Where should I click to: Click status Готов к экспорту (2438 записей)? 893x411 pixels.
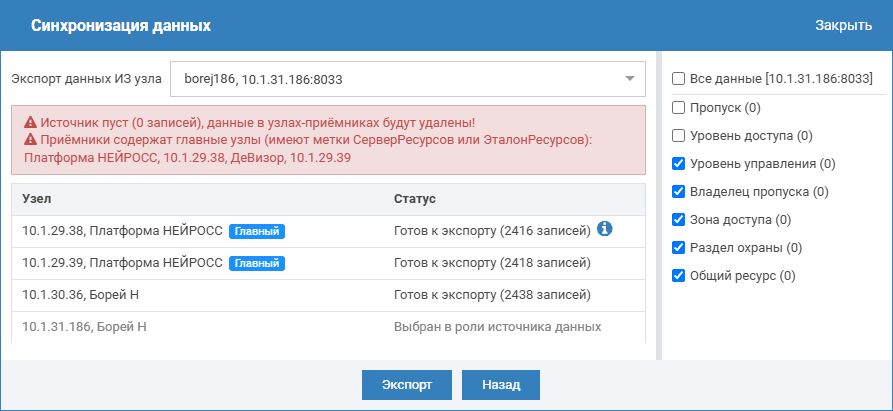[492, 295]
